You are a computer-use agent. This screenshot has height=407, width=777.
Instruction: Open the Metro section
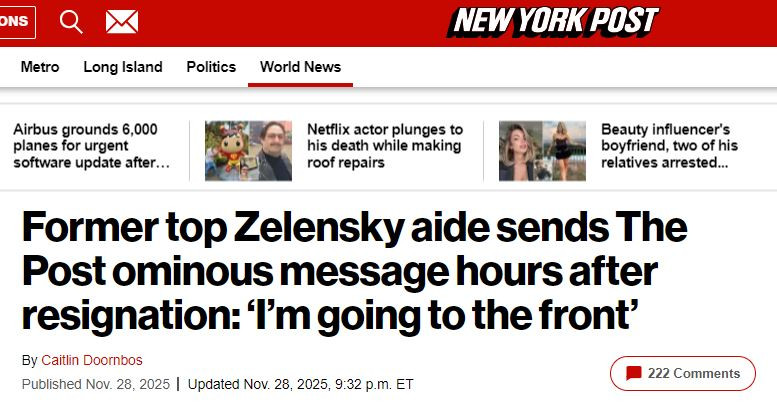click(x=40, y=67)
